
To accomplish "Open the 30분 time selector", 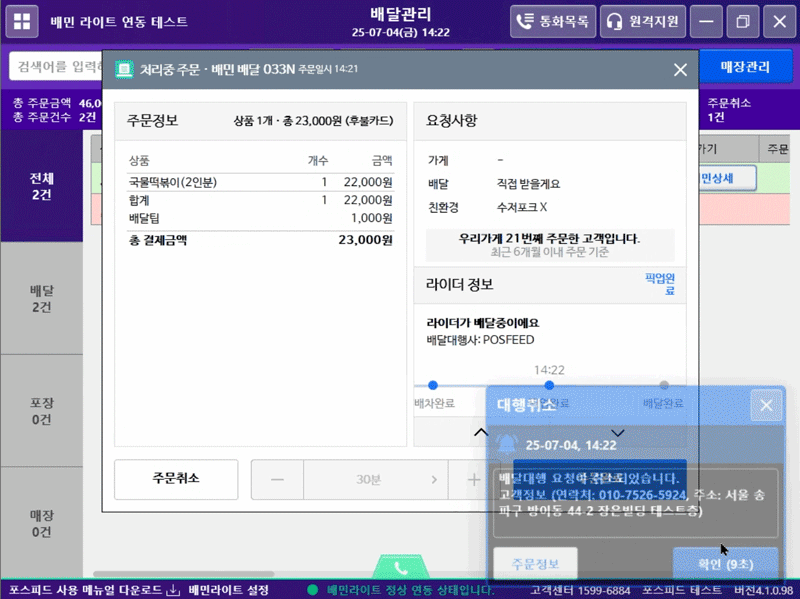I will (376, 480).
